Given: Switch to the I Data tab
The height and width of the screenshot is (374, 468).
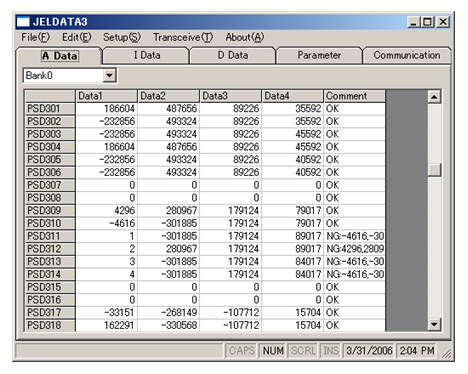Looking at the screenshot, I should point(146,55).
